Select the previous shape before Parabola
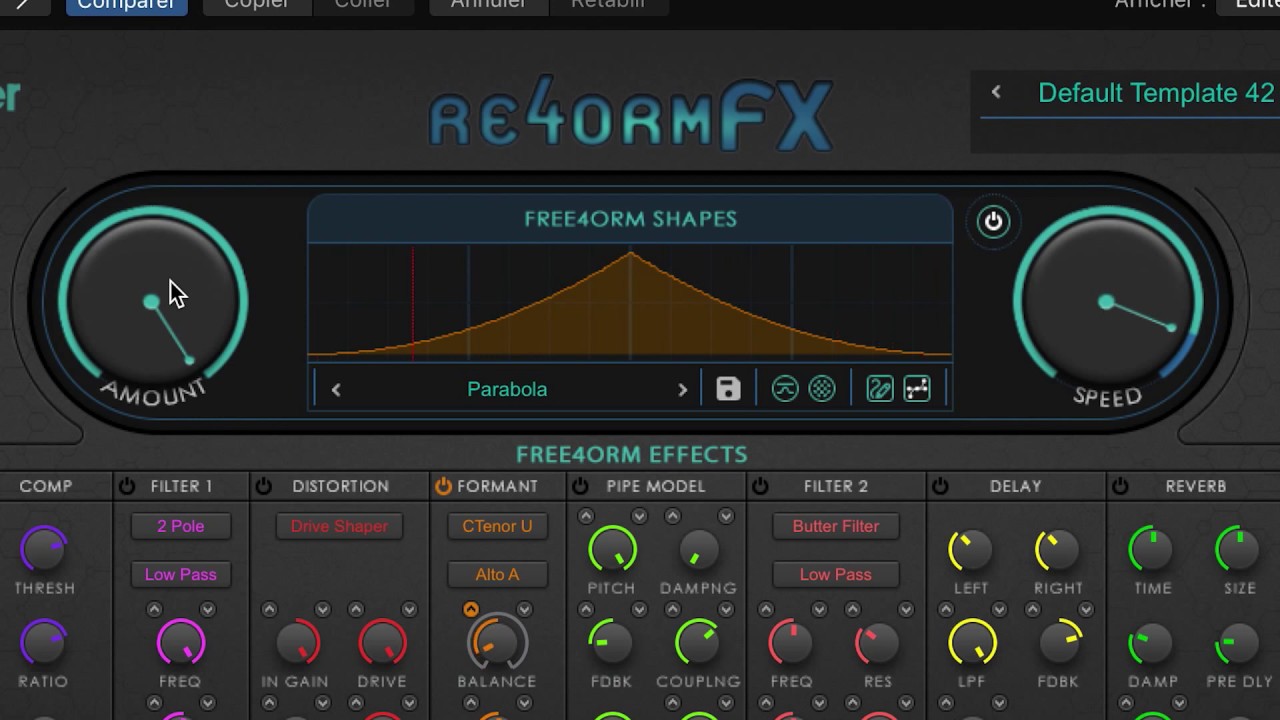 [336, 390]
